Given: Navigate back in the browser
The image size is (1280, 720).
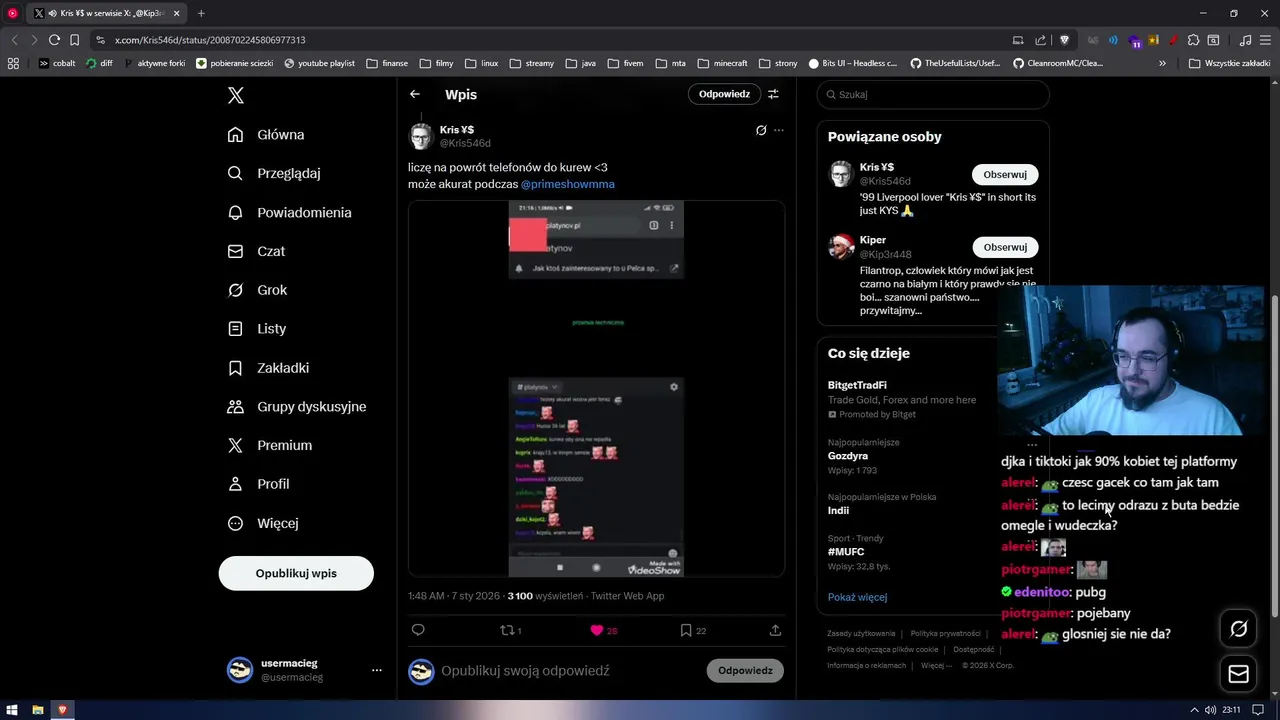Looking at the screenshot, I should pyautogui.click(x=14, y=40).
